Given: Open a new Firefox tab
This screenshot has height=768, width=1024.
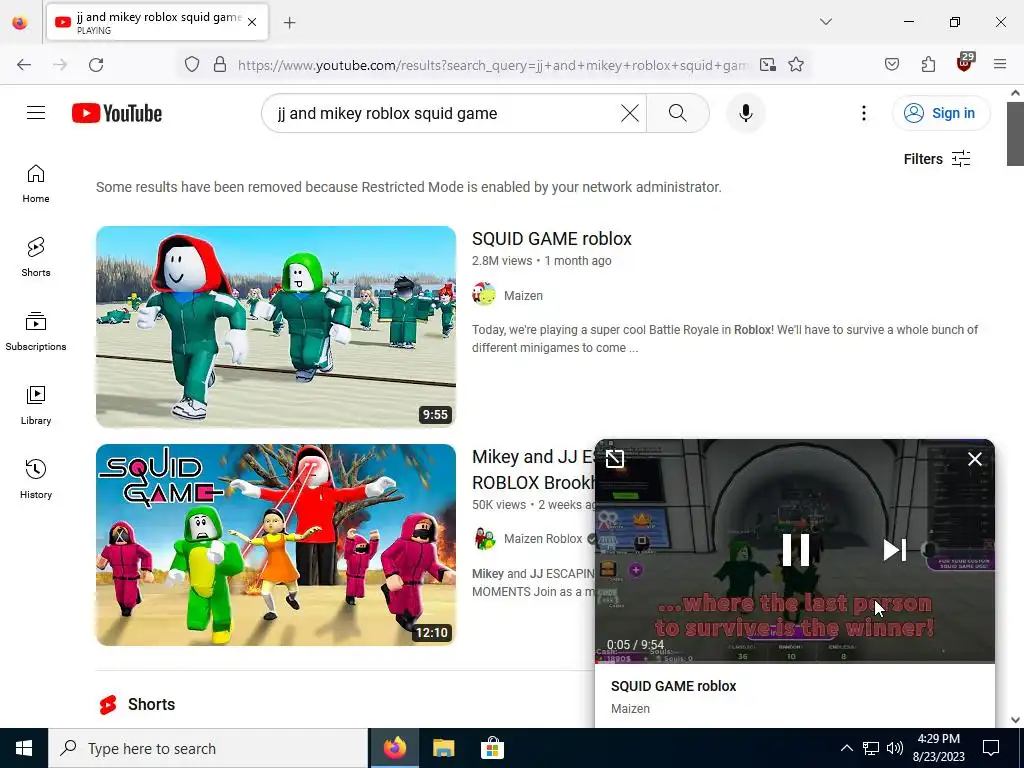Looking at the screenshot, I should click(x=289, y=23).
